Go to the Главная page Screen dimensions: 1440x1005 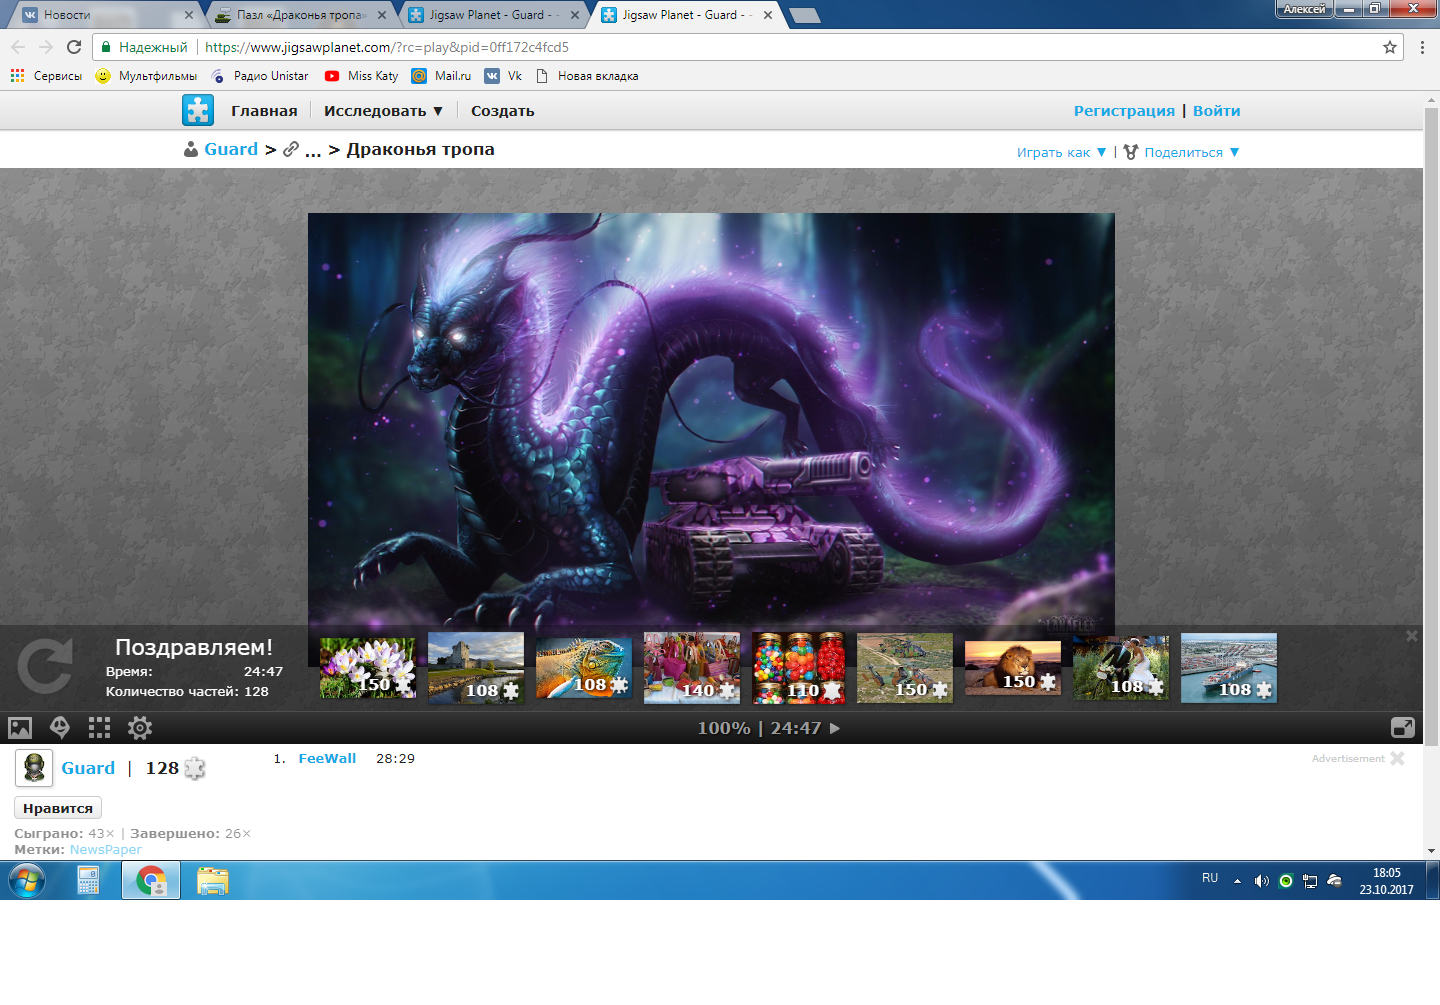pyautogui.click(x=264, y=111)
